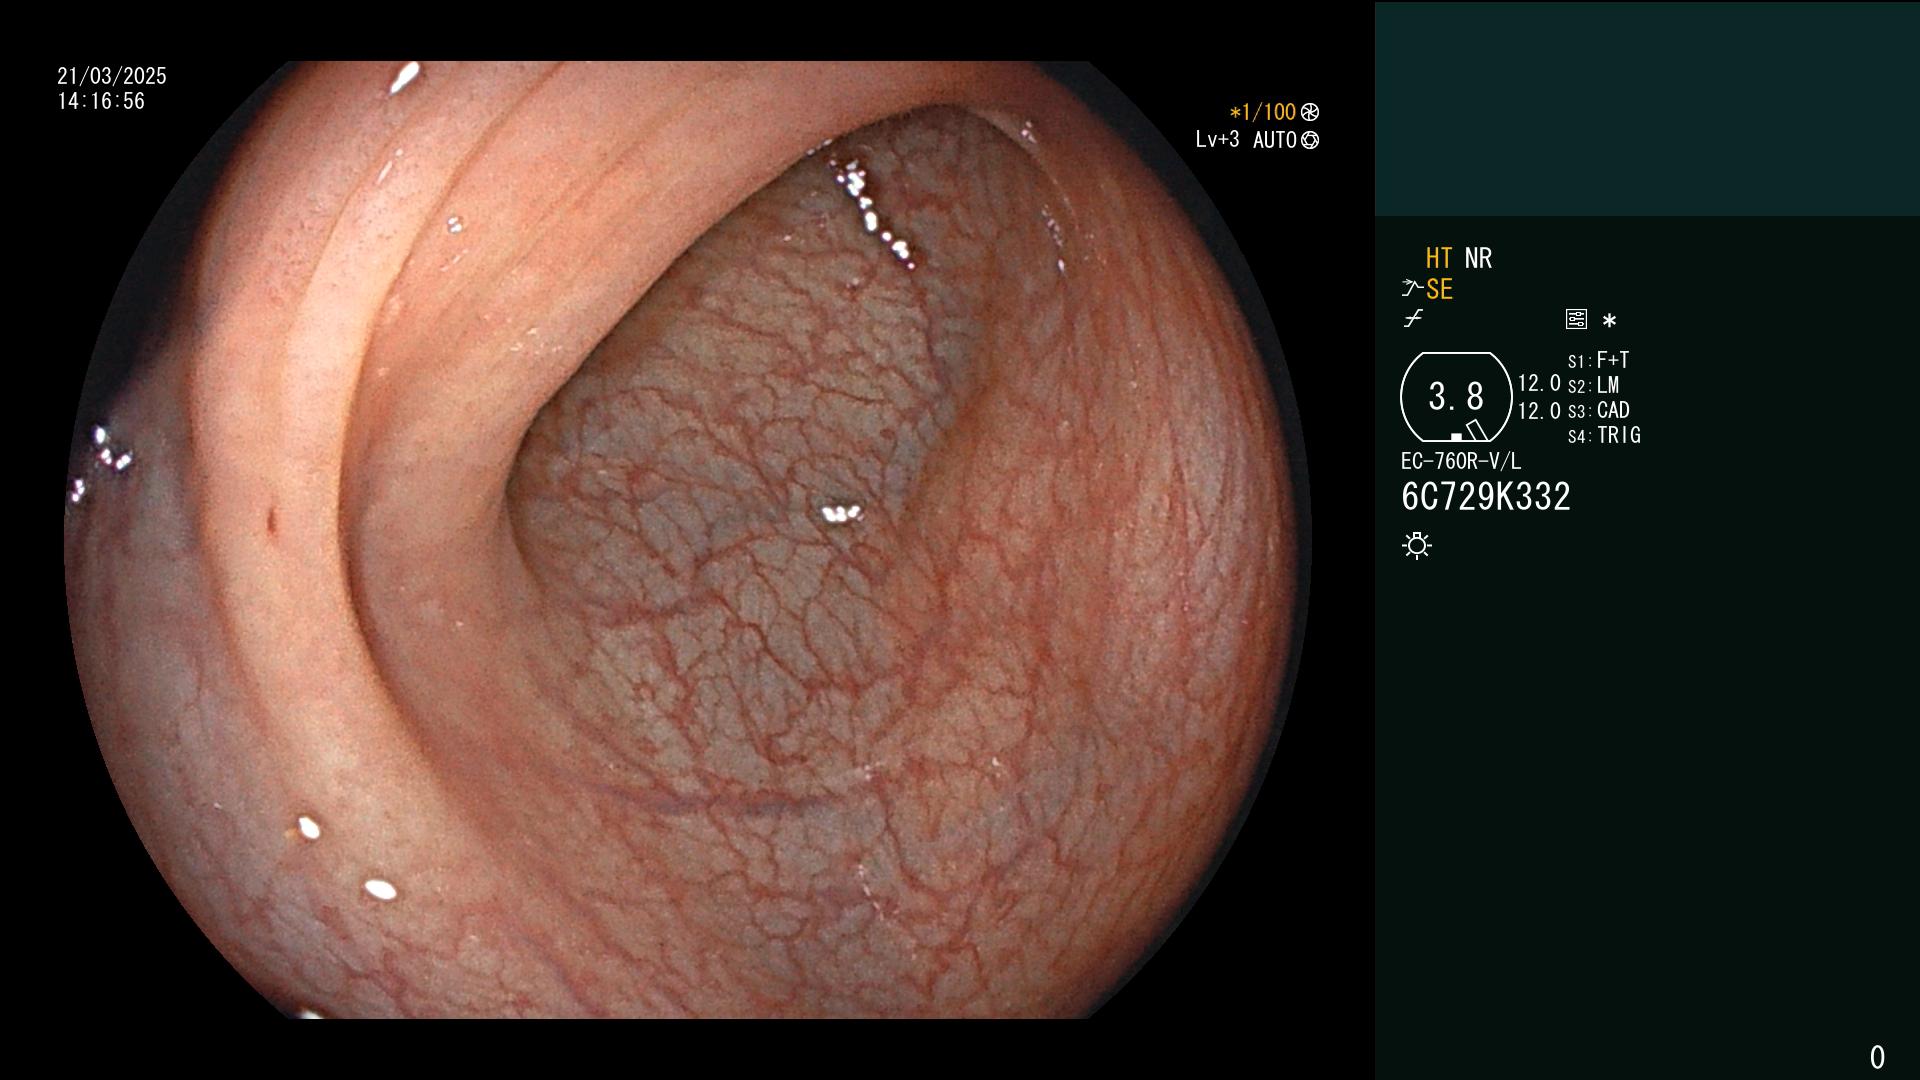Click the image counter 0
This screenshot has height=1080, width=1920.
[1877, 1057]
